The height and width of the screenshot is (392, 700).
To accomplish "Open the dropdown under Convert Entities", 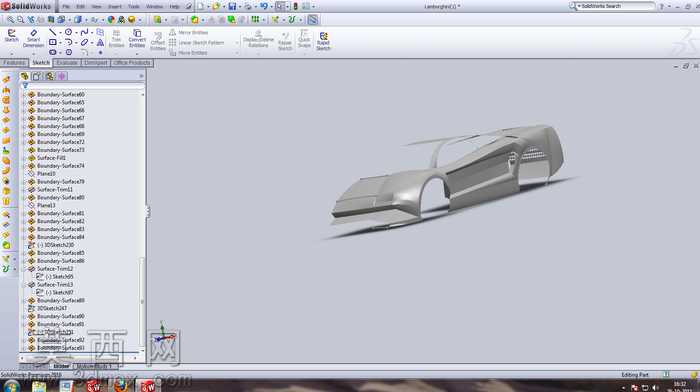I will pyautogui.click(x=137, y=53).
